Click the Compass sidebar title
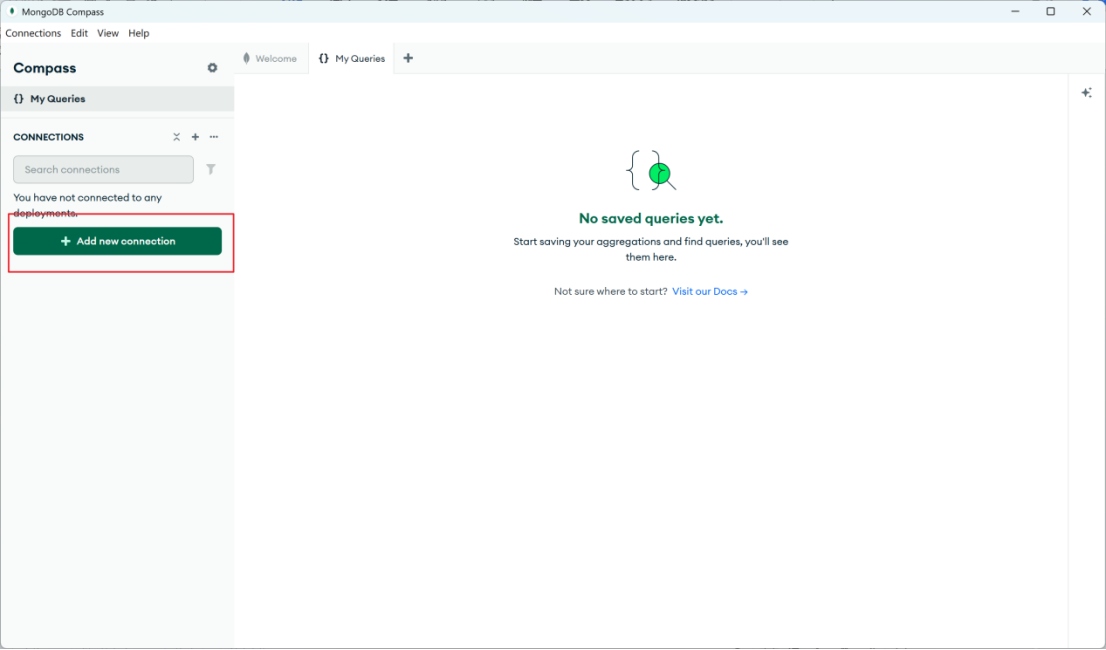 pyautogui.click(x=44, y=68)
